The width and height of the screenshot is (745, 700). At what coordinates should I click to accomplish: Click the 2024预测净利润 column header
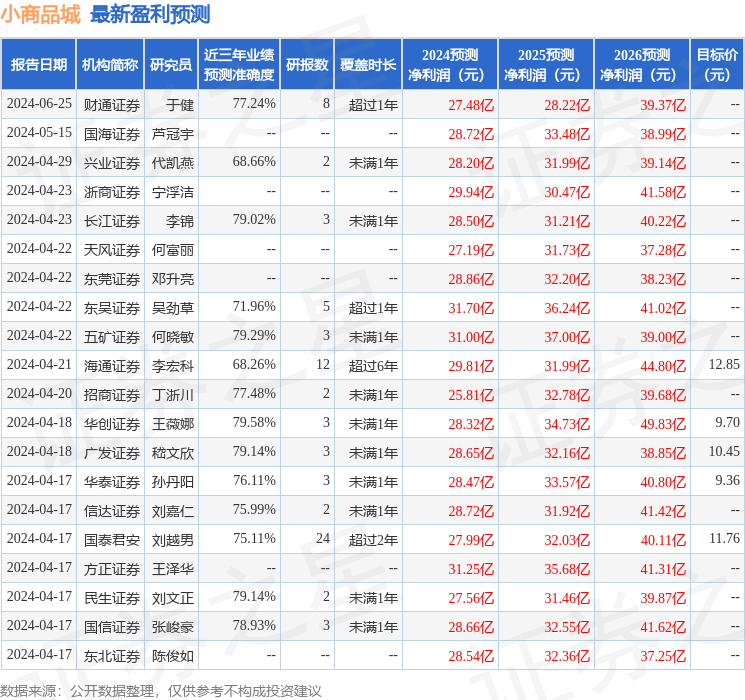click(450, 65)
